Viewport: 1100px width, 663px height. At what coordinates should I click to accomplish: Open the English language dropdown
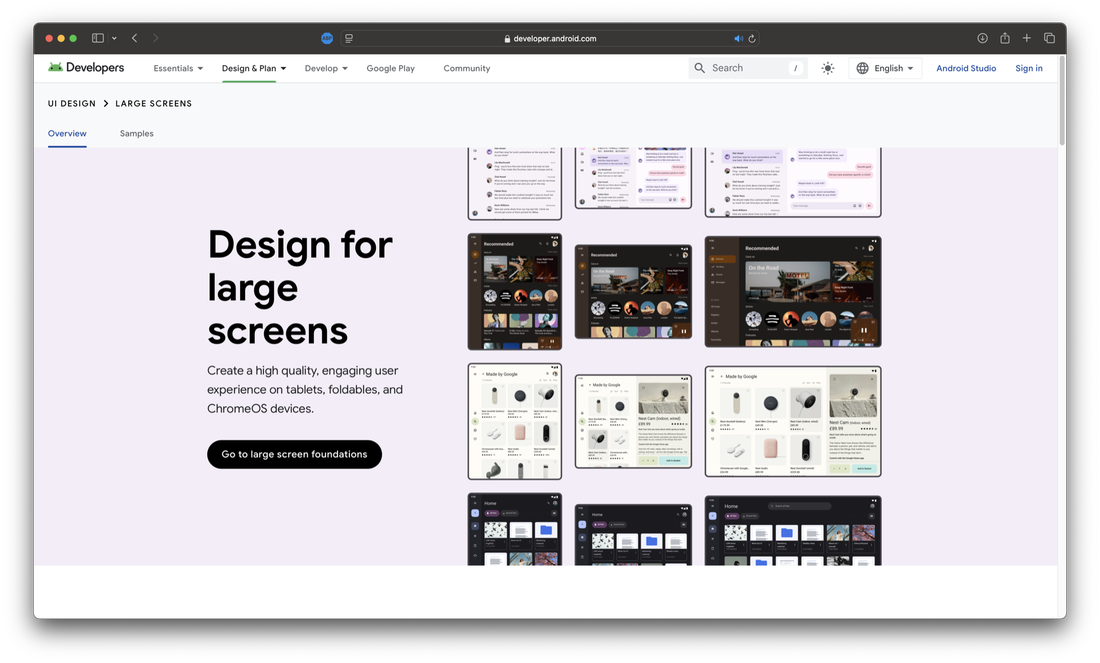click(885, 68)
